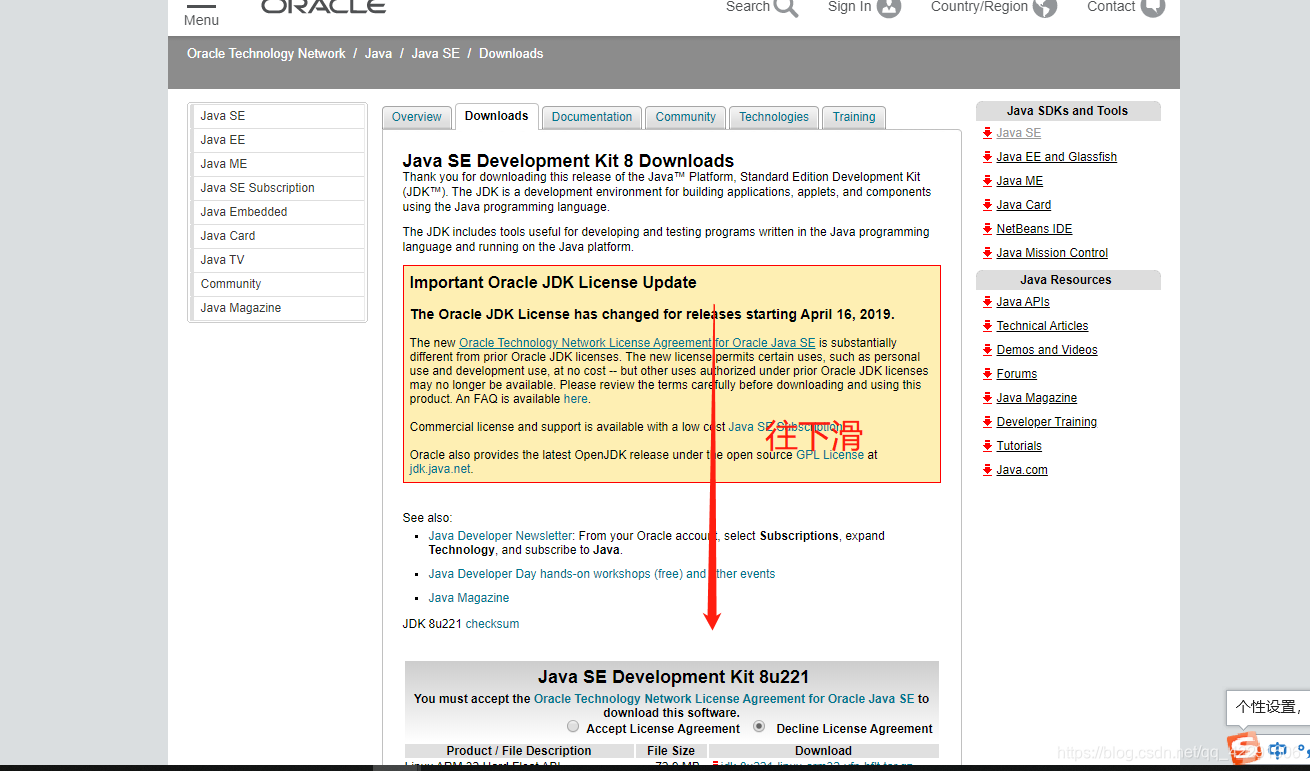
Task: Click red download arrow beside Java EE and Glassfish
Action: tap(987, 157)
